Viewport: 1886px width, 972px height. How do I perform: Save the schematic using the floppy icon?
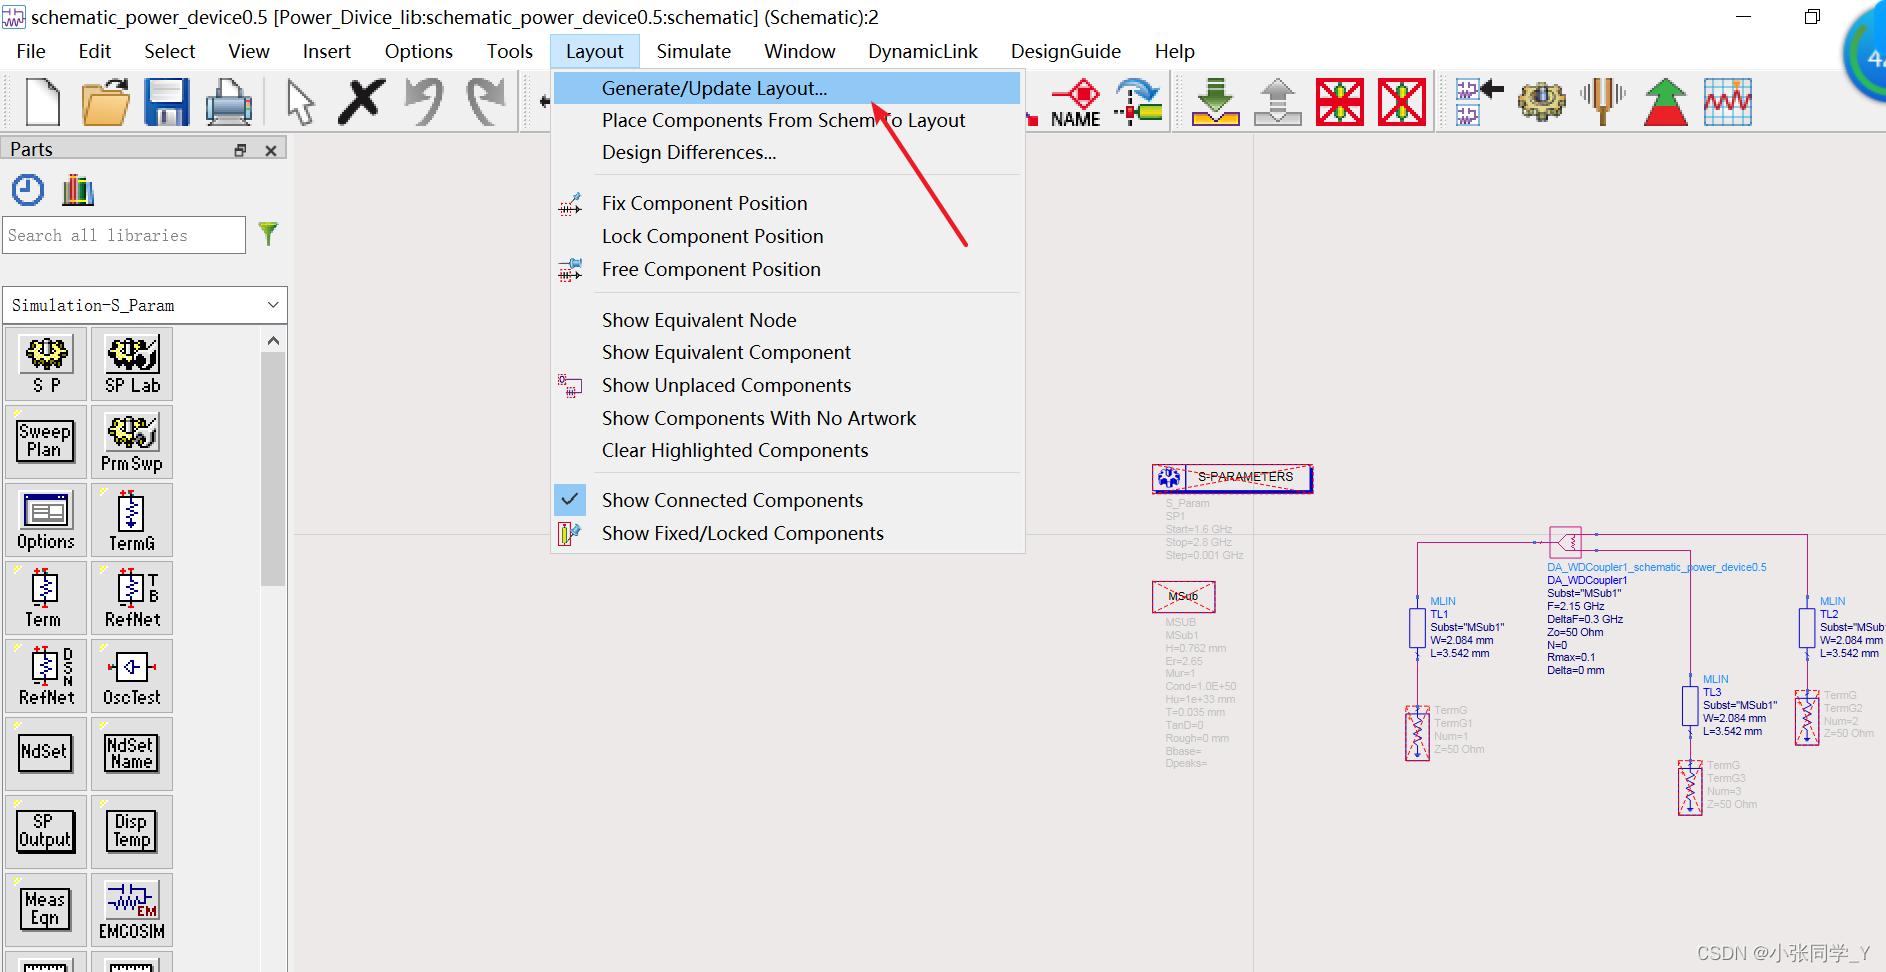pos(167,101)
